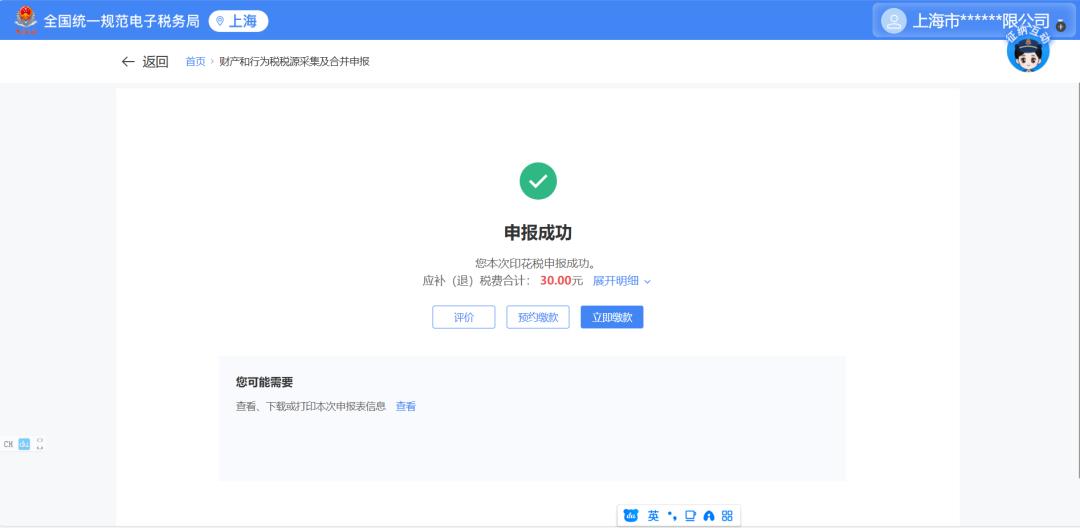Image resolution: width=1080 pixels, height=528 pixels.
Task: Click the 预约缴款 button
Action: click(538, 317)
